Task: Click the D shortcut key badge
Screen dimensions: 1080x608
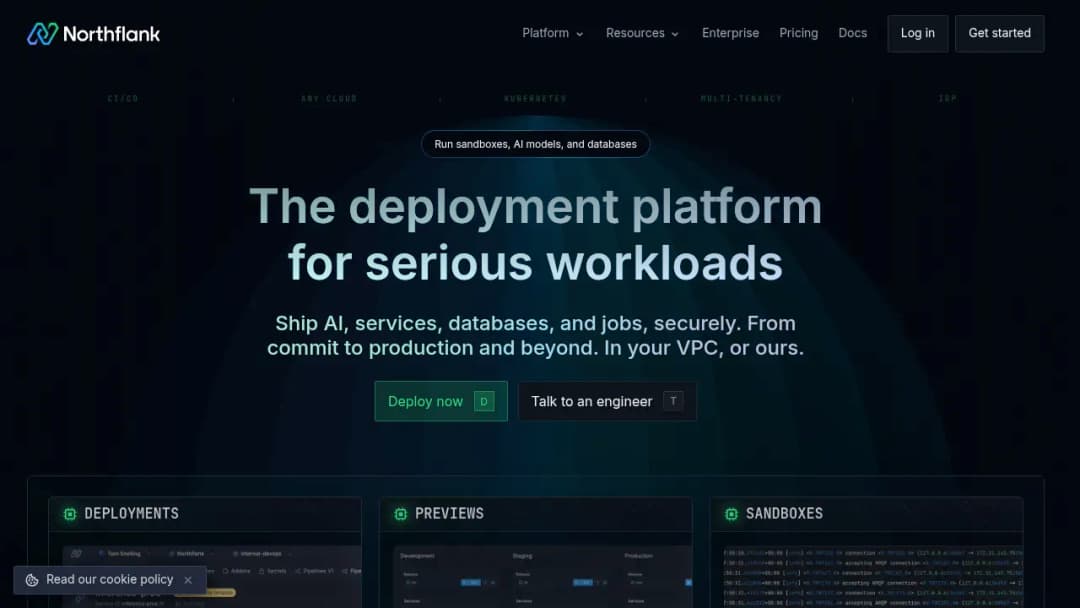Action: click(484, 401)
